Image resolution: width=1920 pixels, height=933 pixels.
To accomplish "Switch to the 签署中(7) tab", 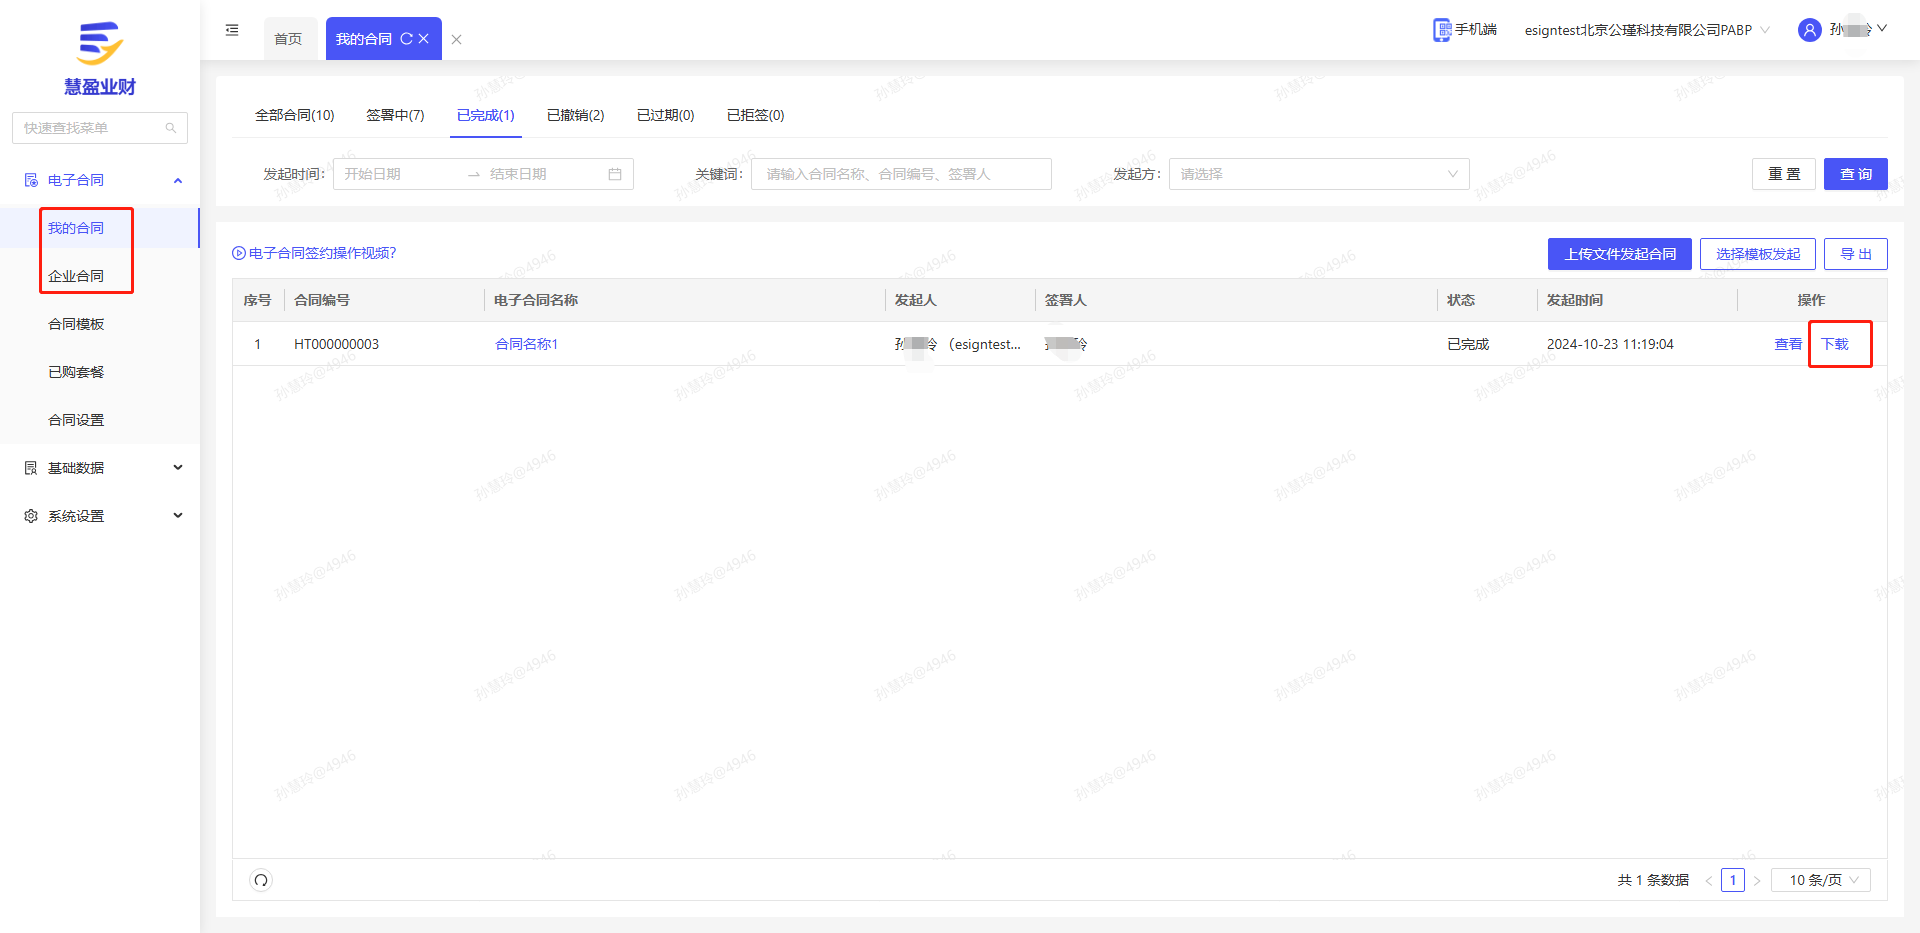I will 395,115.
